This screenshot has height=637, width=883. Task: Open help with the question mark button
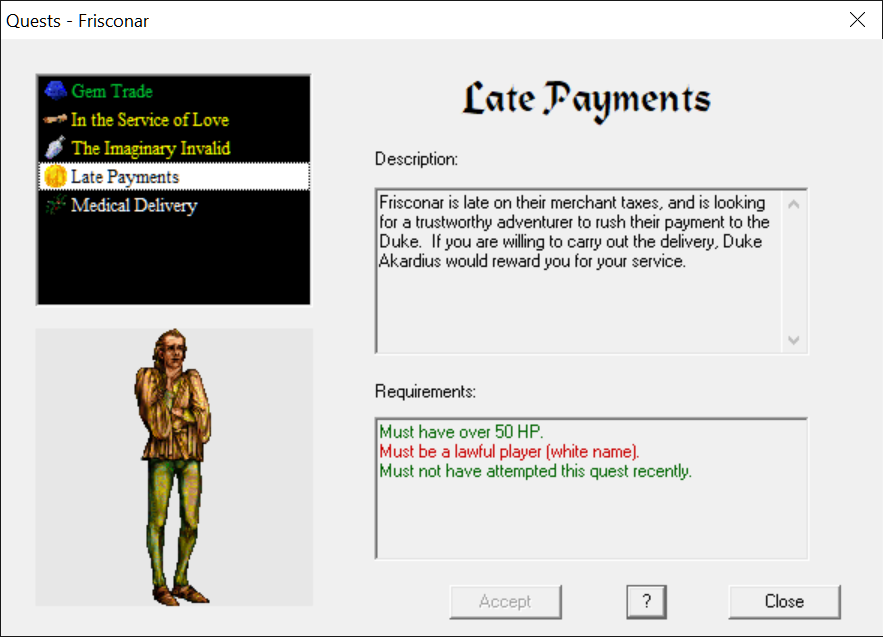coord(647,601)
